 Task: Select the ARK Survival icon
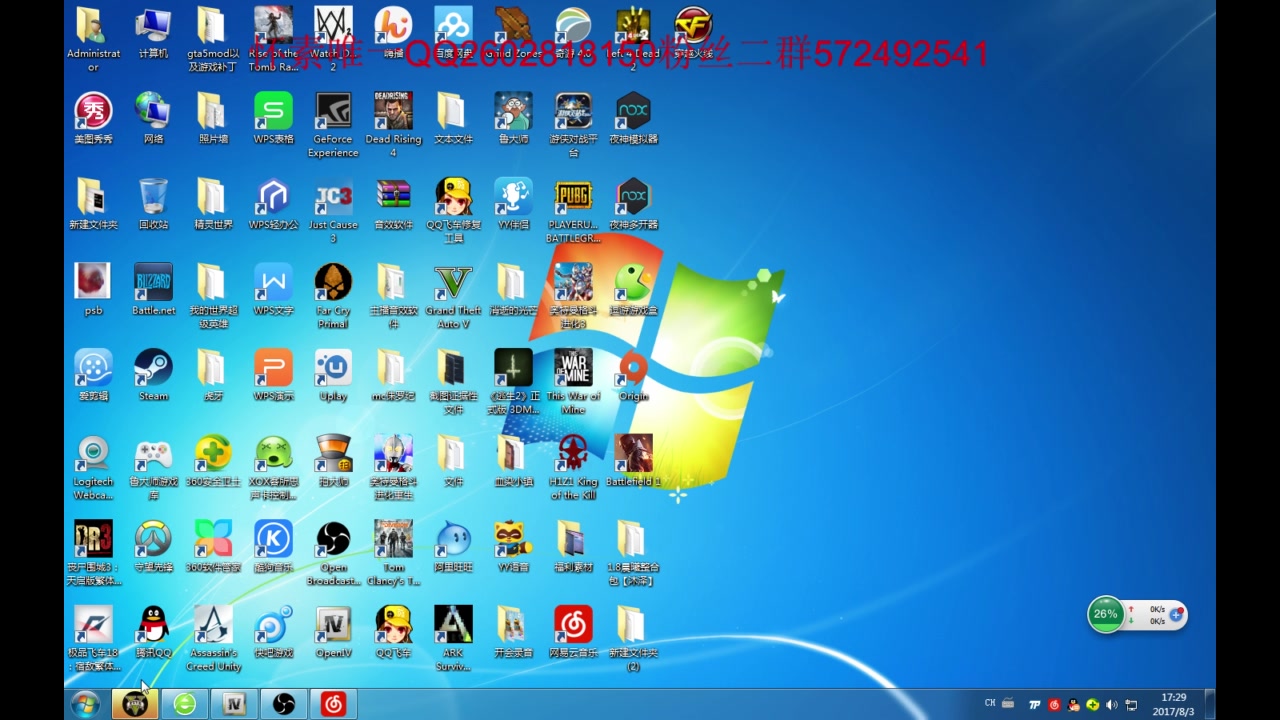point(453,638)
